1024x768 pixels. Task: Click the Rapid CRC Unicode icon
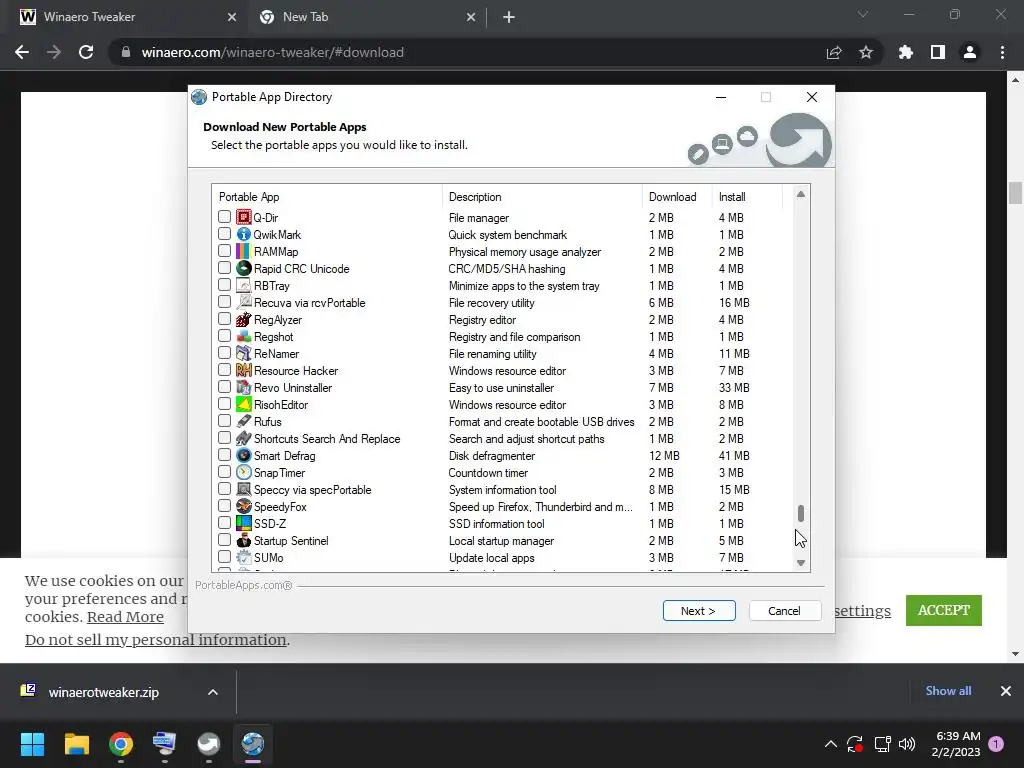click(x=244, y=268)
